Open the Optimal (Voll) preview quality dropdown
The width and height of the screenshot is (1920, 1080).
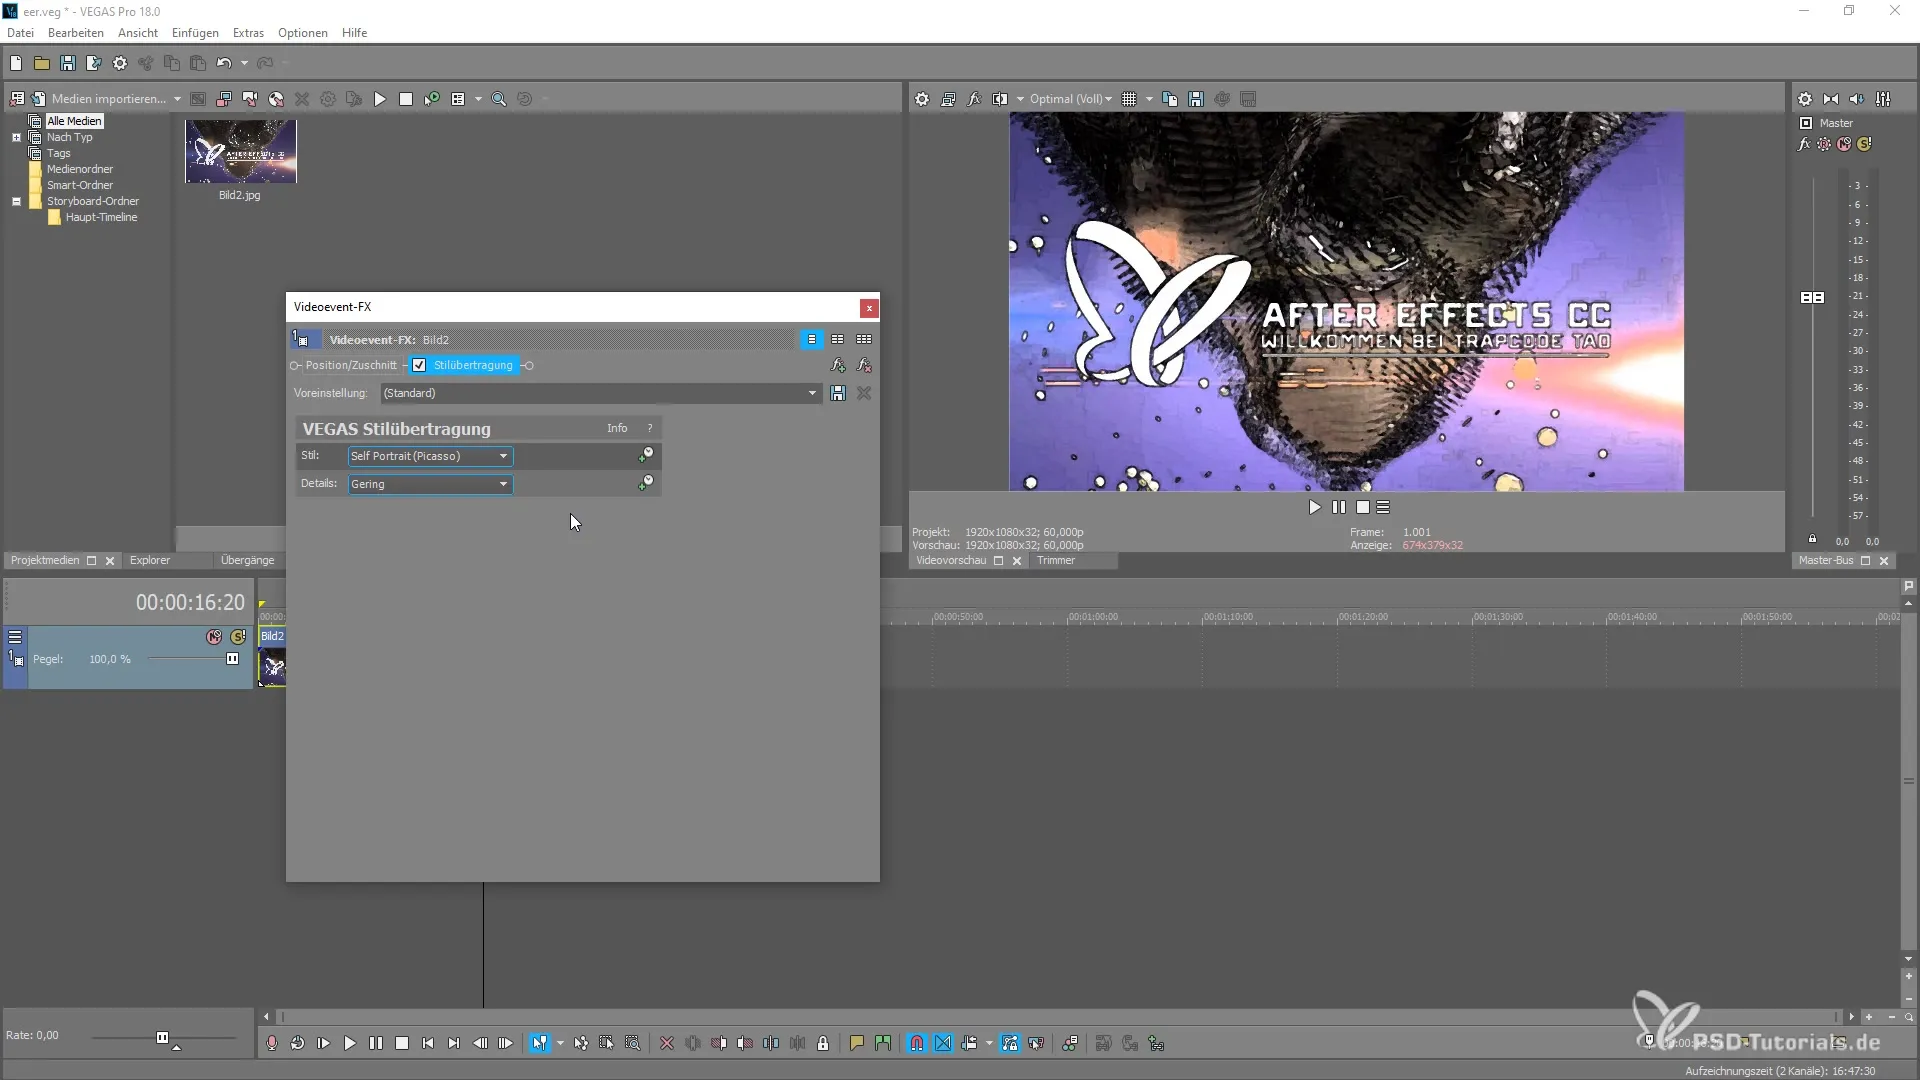coord(1071,99)
